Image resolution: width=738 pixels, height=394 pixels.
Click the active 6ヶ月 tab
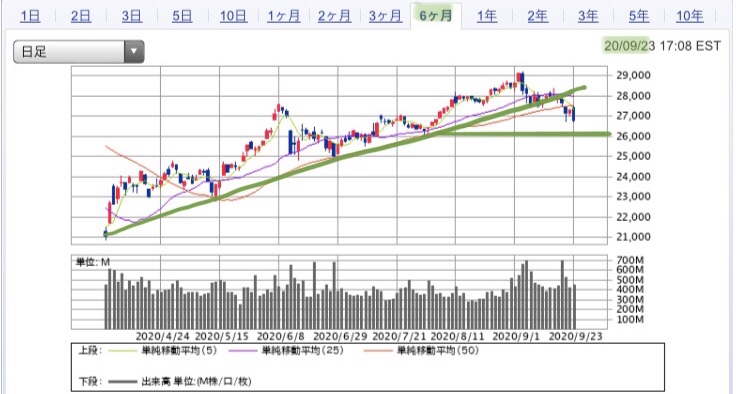click(436, 16)
